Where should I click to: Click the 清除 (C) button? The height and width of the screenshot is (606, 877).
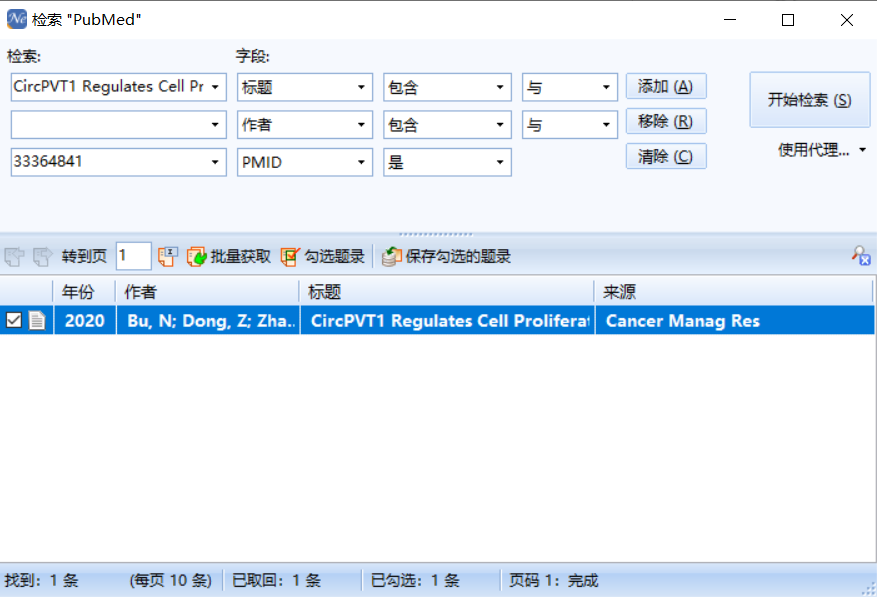click(666, 156)
